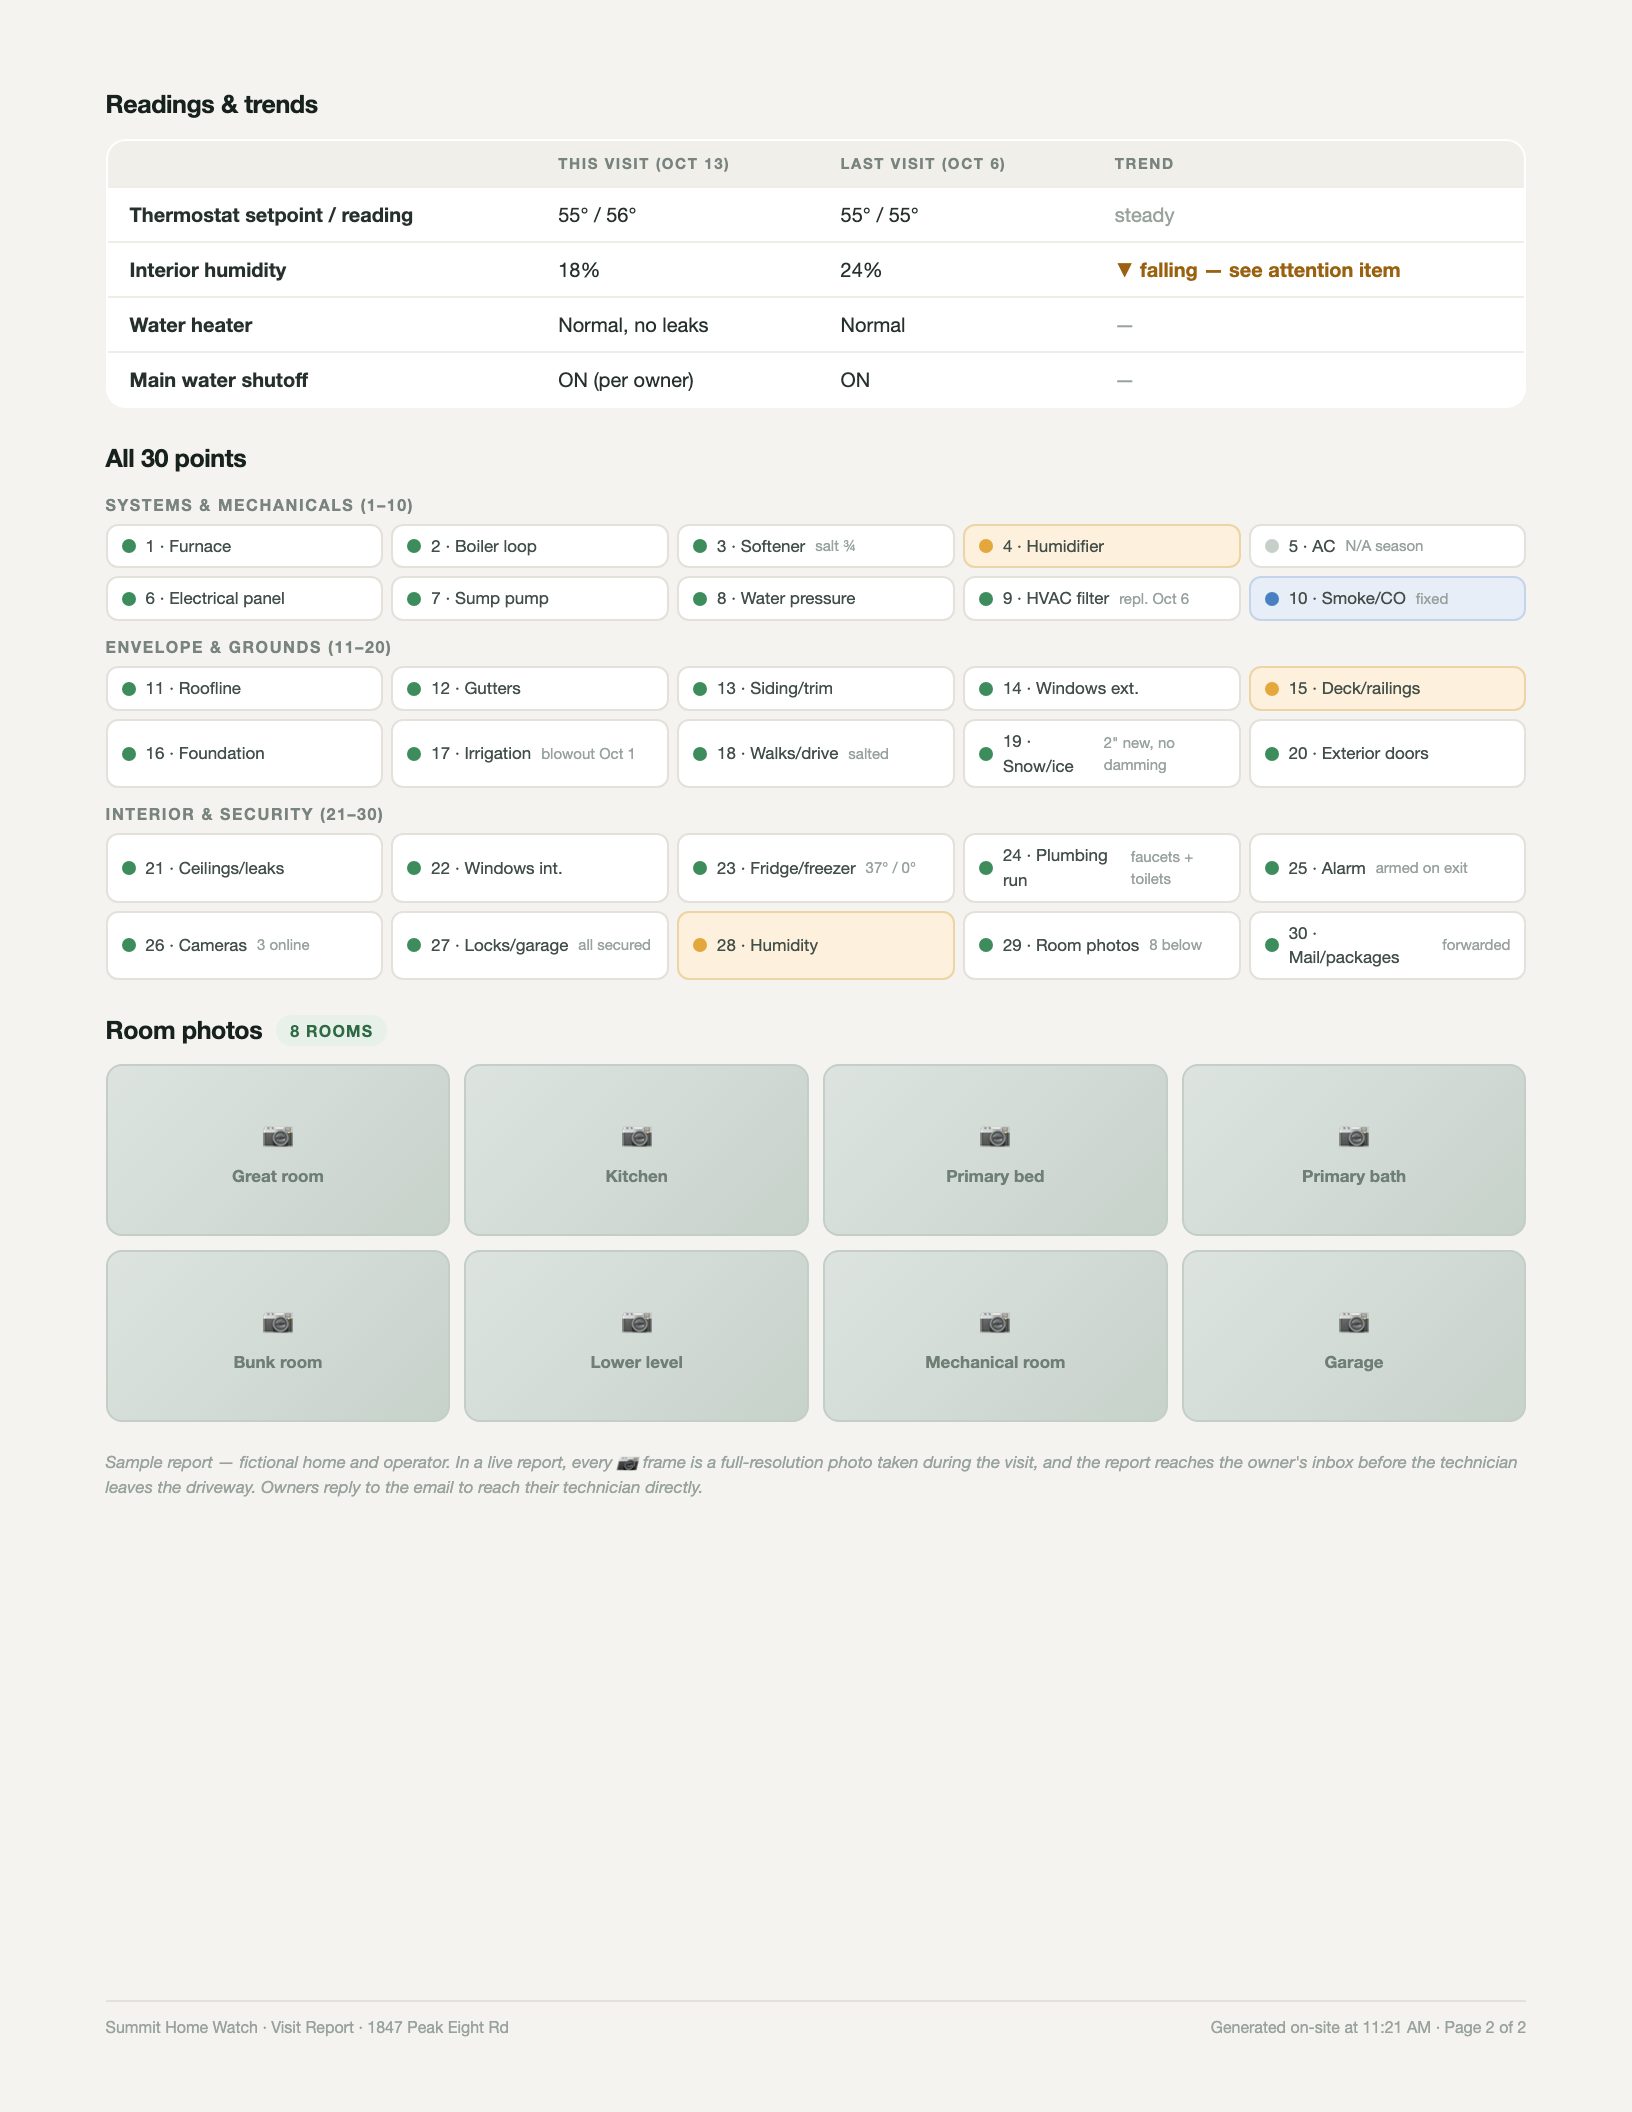Click the 30 · Mail/packages card
This screenshot has height=2112, width=1632.
[1387, 945]
